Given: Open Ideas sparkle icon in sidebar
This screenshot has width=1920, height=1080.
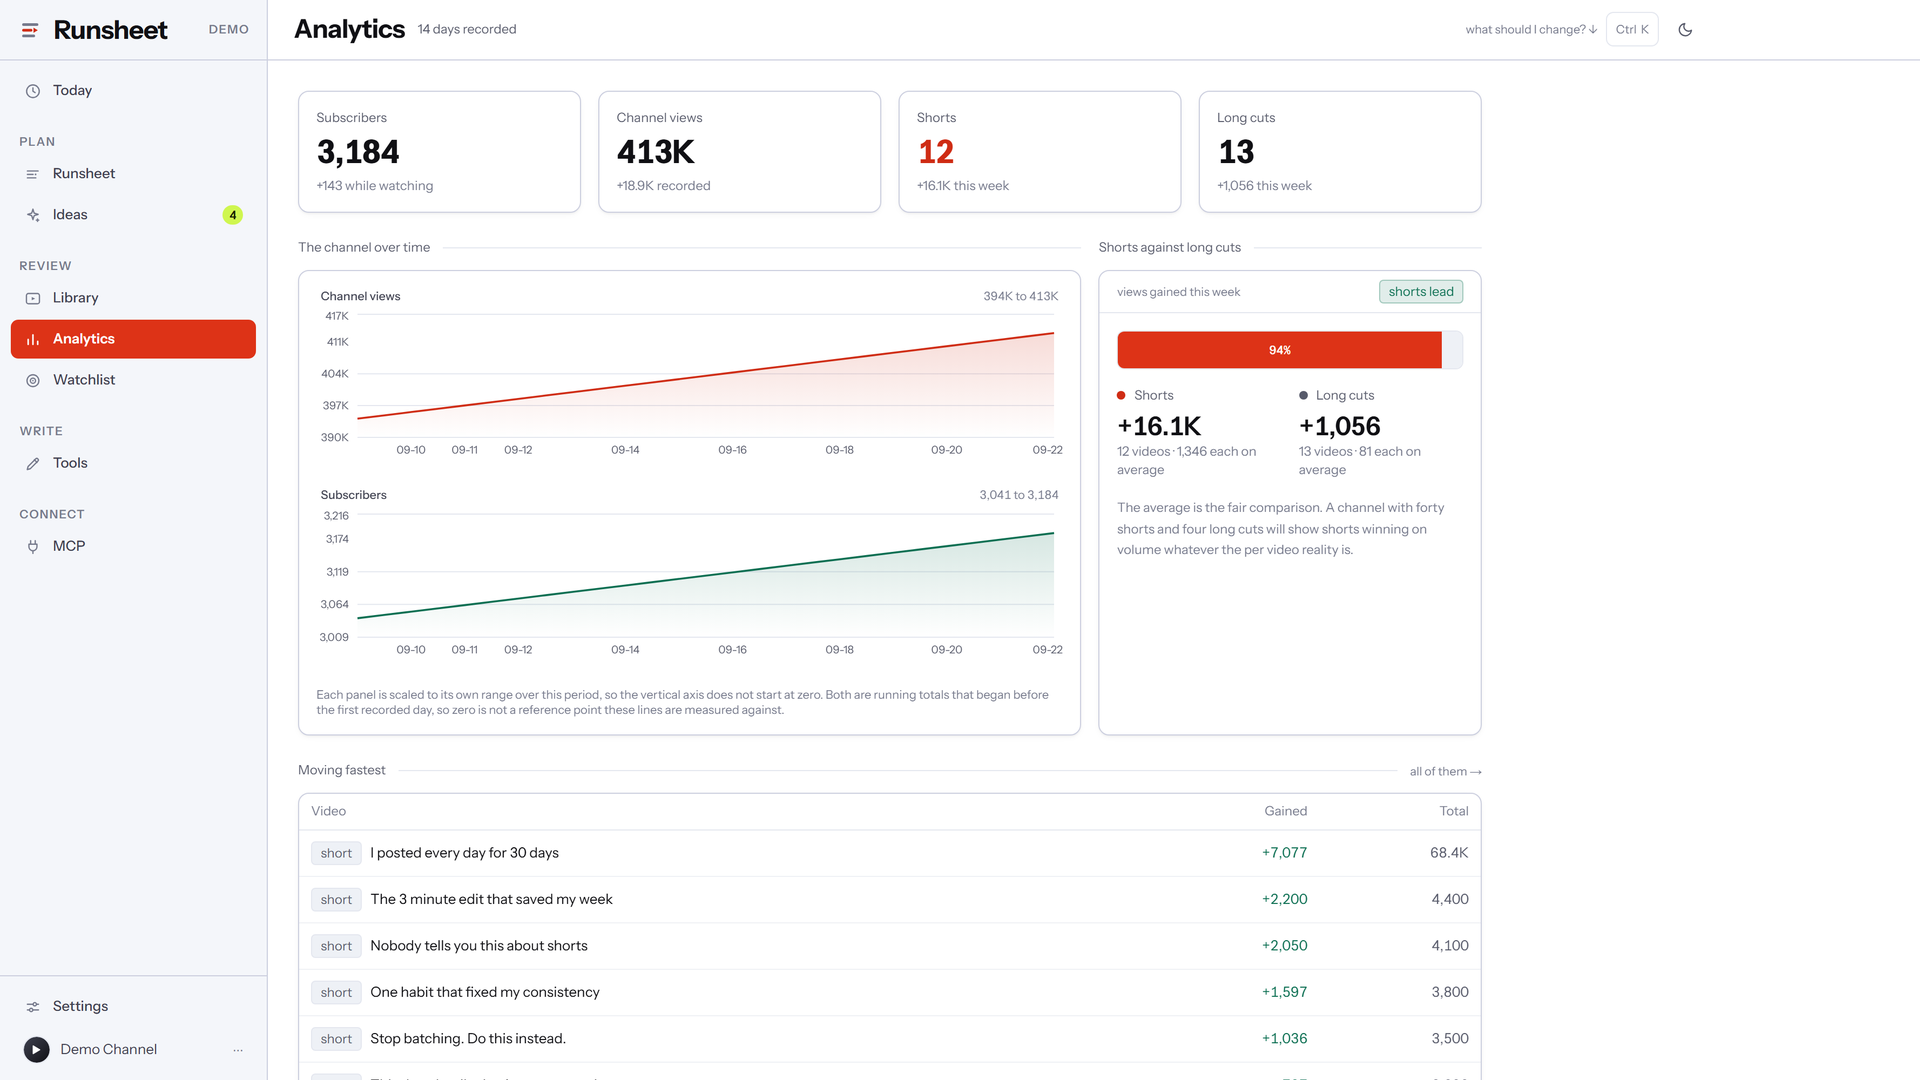Looking at the screenshot, I should (x=33, y=215).
